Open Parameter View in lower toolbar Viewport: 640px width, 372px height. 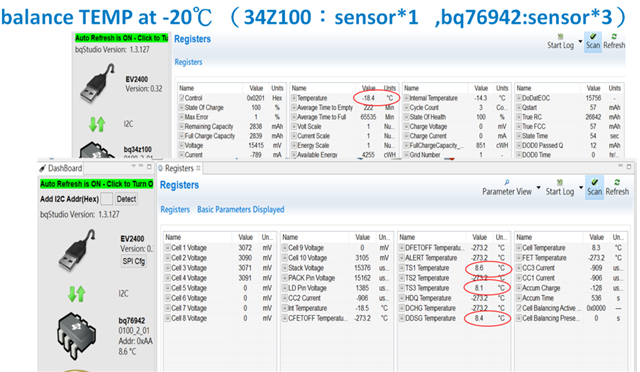(x=507, y=187)
